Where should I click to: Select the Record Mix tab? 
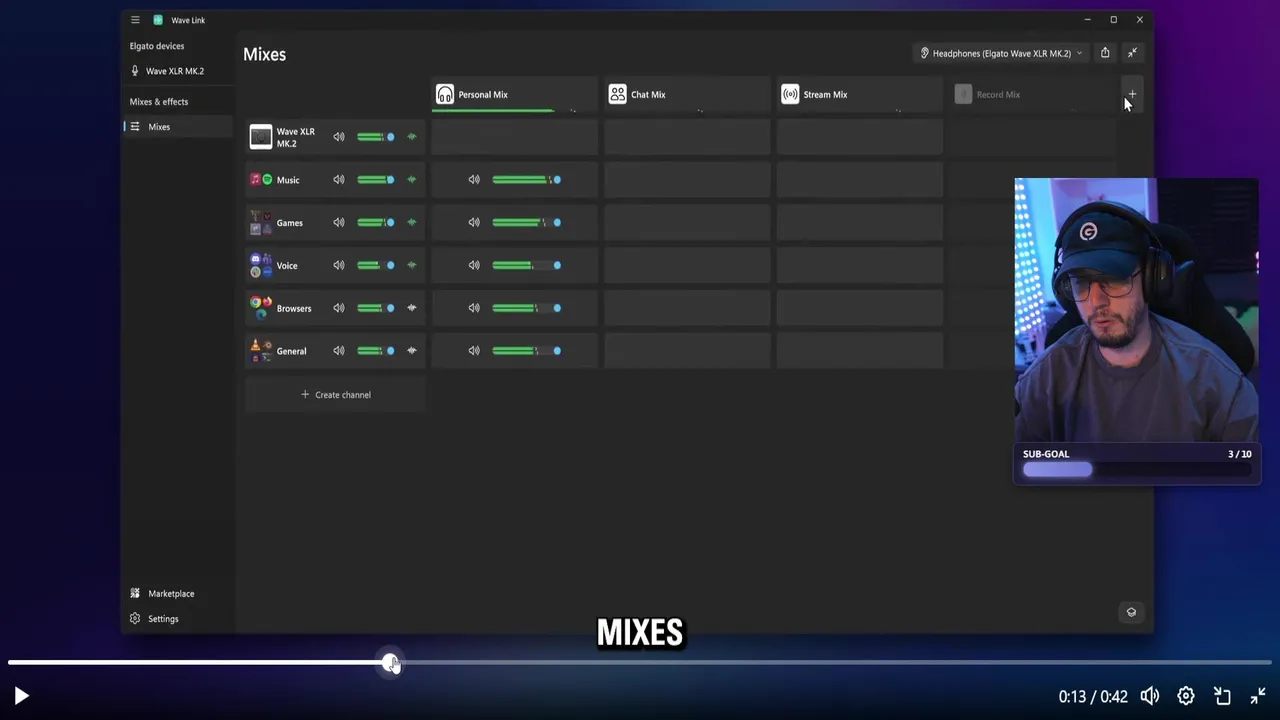tap(1033, 94)
